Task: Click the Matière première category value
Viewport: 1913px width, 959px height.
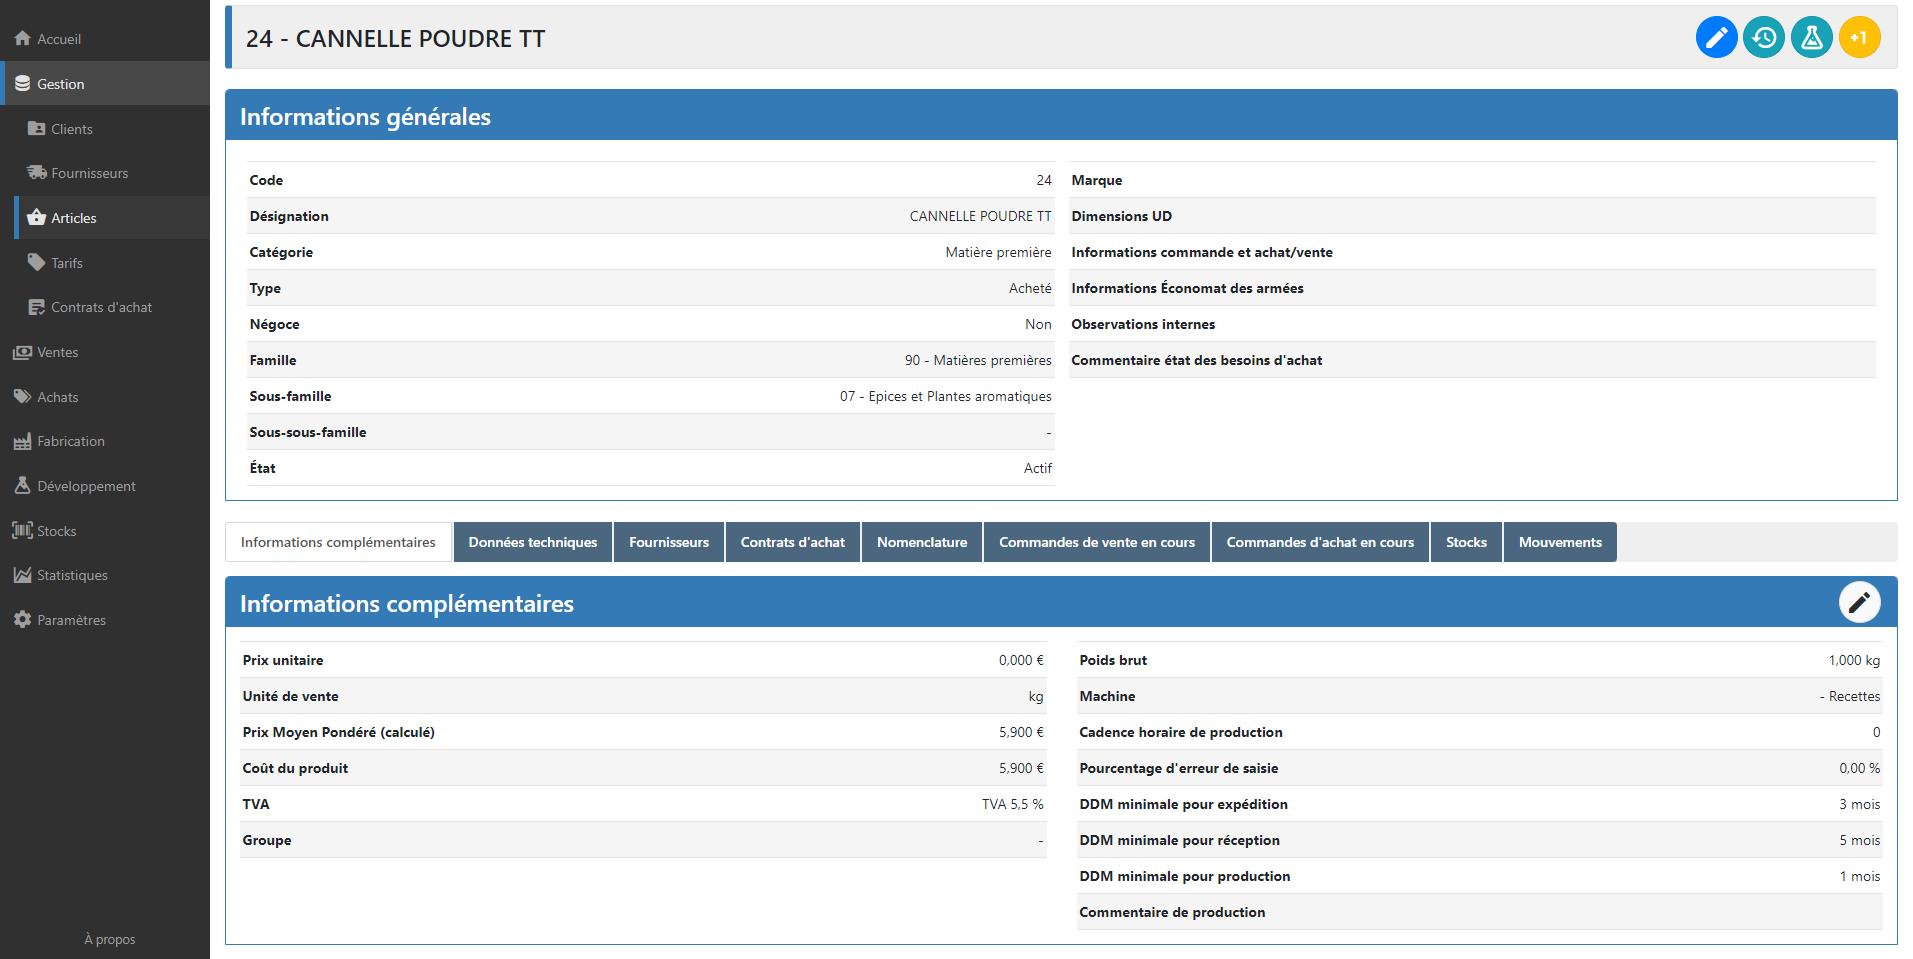Action: pos(998,252)
